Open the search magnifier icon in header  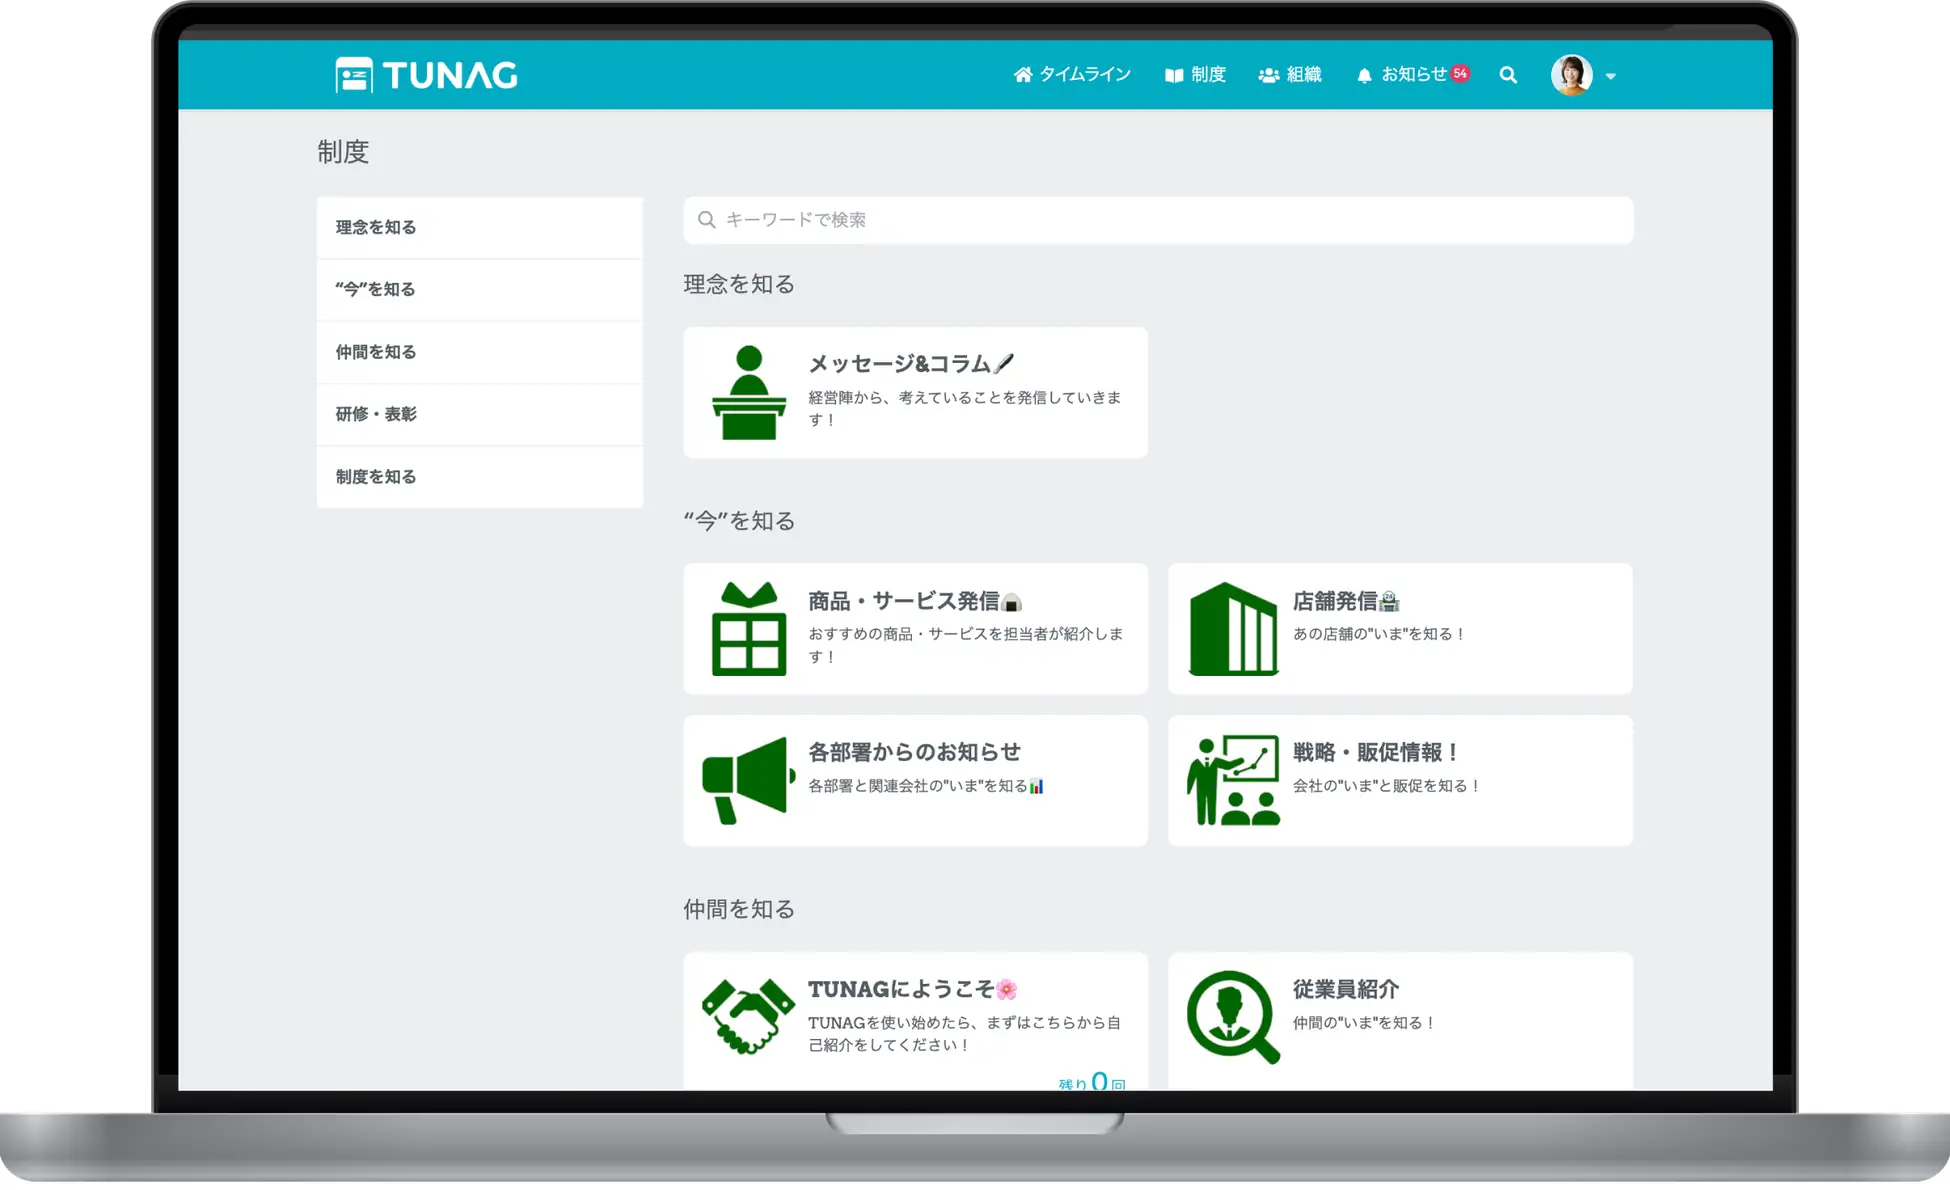click(x=1508, y=75)
